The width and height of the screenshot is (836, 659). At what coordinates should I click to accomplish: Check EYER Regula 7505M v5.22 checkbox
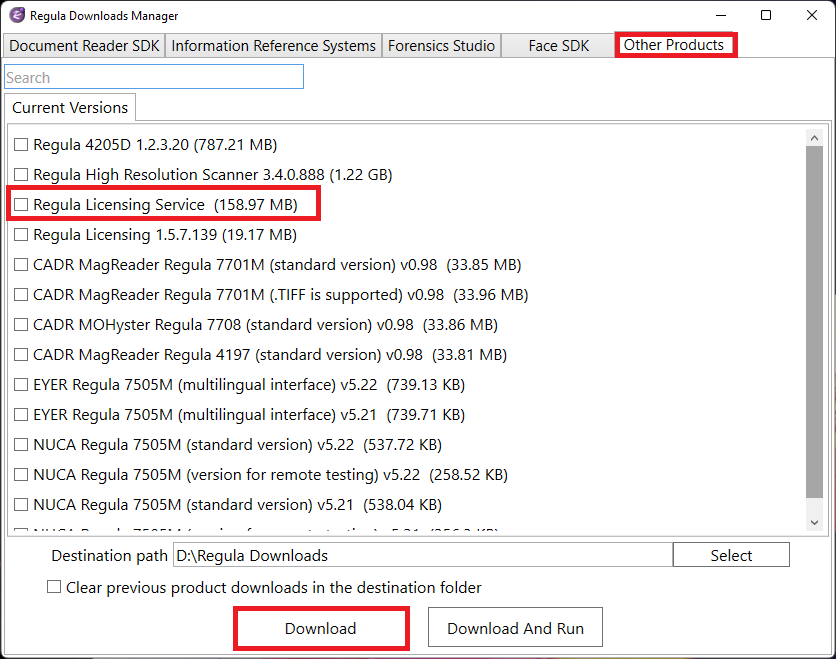click(21, 384)
